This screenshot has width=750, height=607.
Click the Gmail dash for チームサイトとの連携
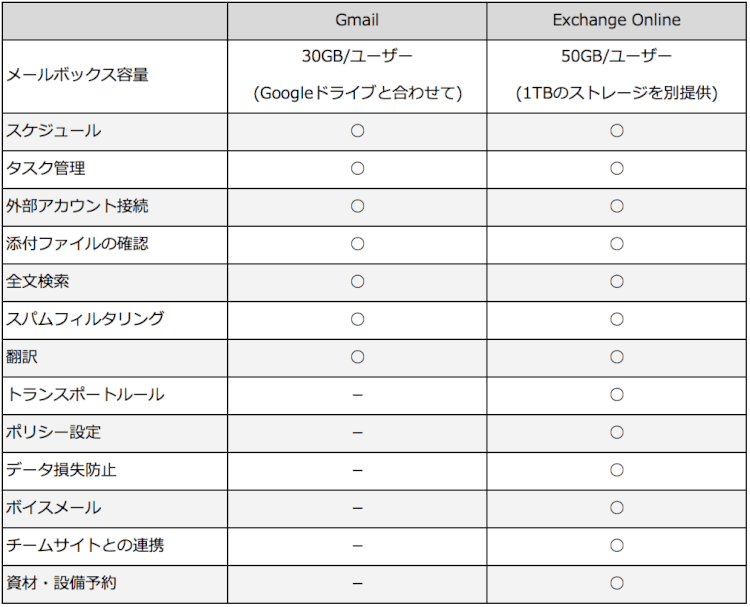[x=357, y=546]
